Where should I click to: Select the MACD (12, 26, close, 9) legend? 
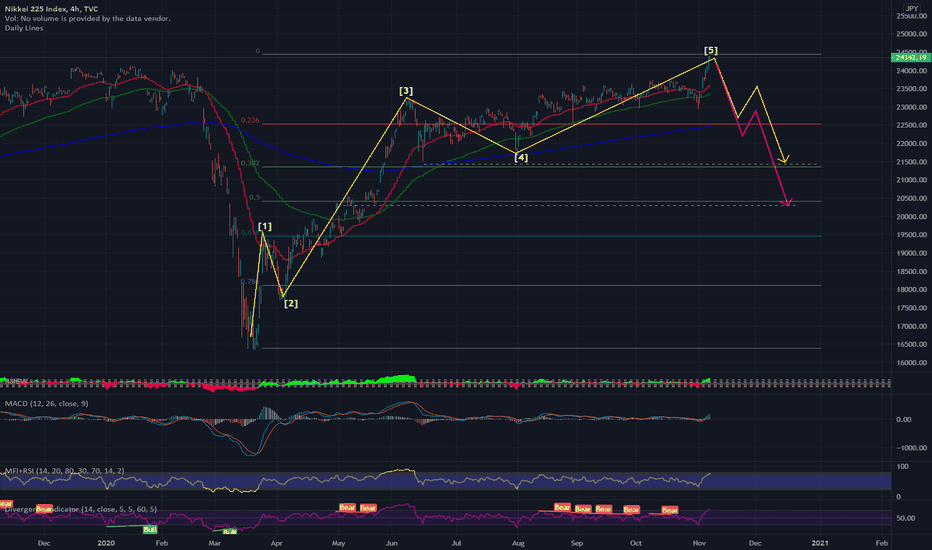coord(46,404)
